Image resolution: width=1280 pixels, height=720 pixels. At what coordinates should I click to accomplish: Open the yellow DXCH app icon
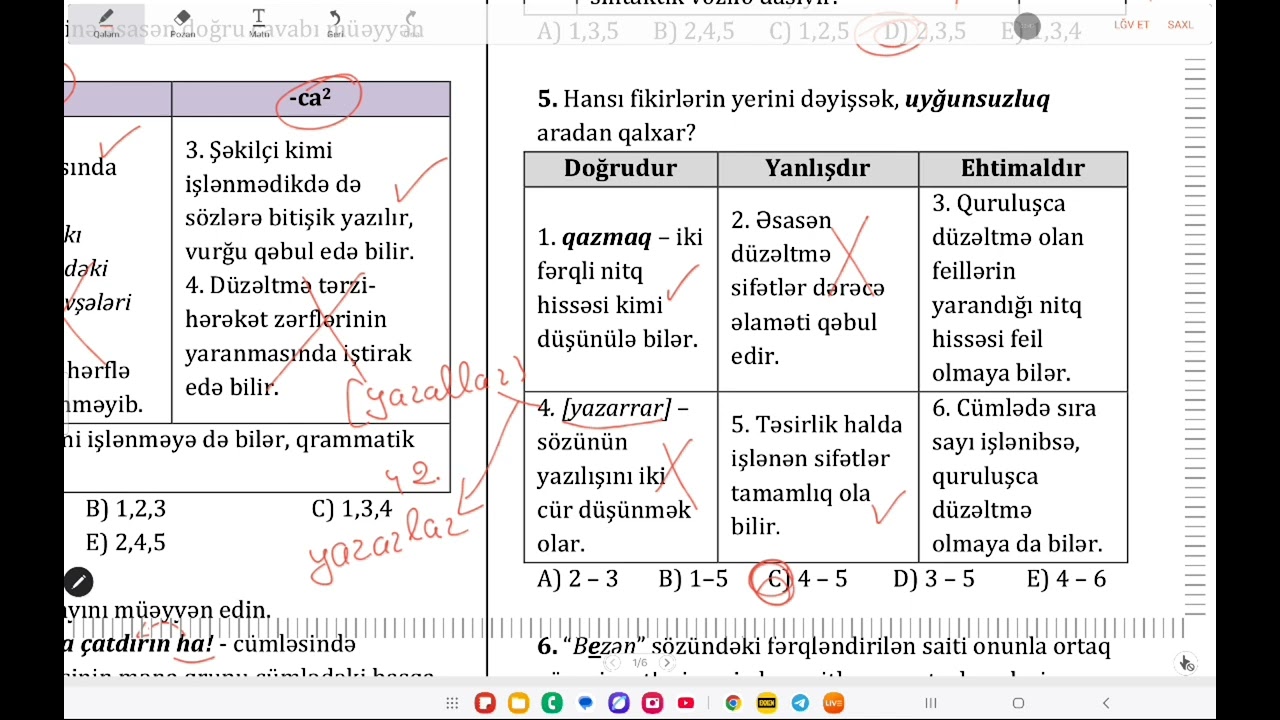(767, 703)
